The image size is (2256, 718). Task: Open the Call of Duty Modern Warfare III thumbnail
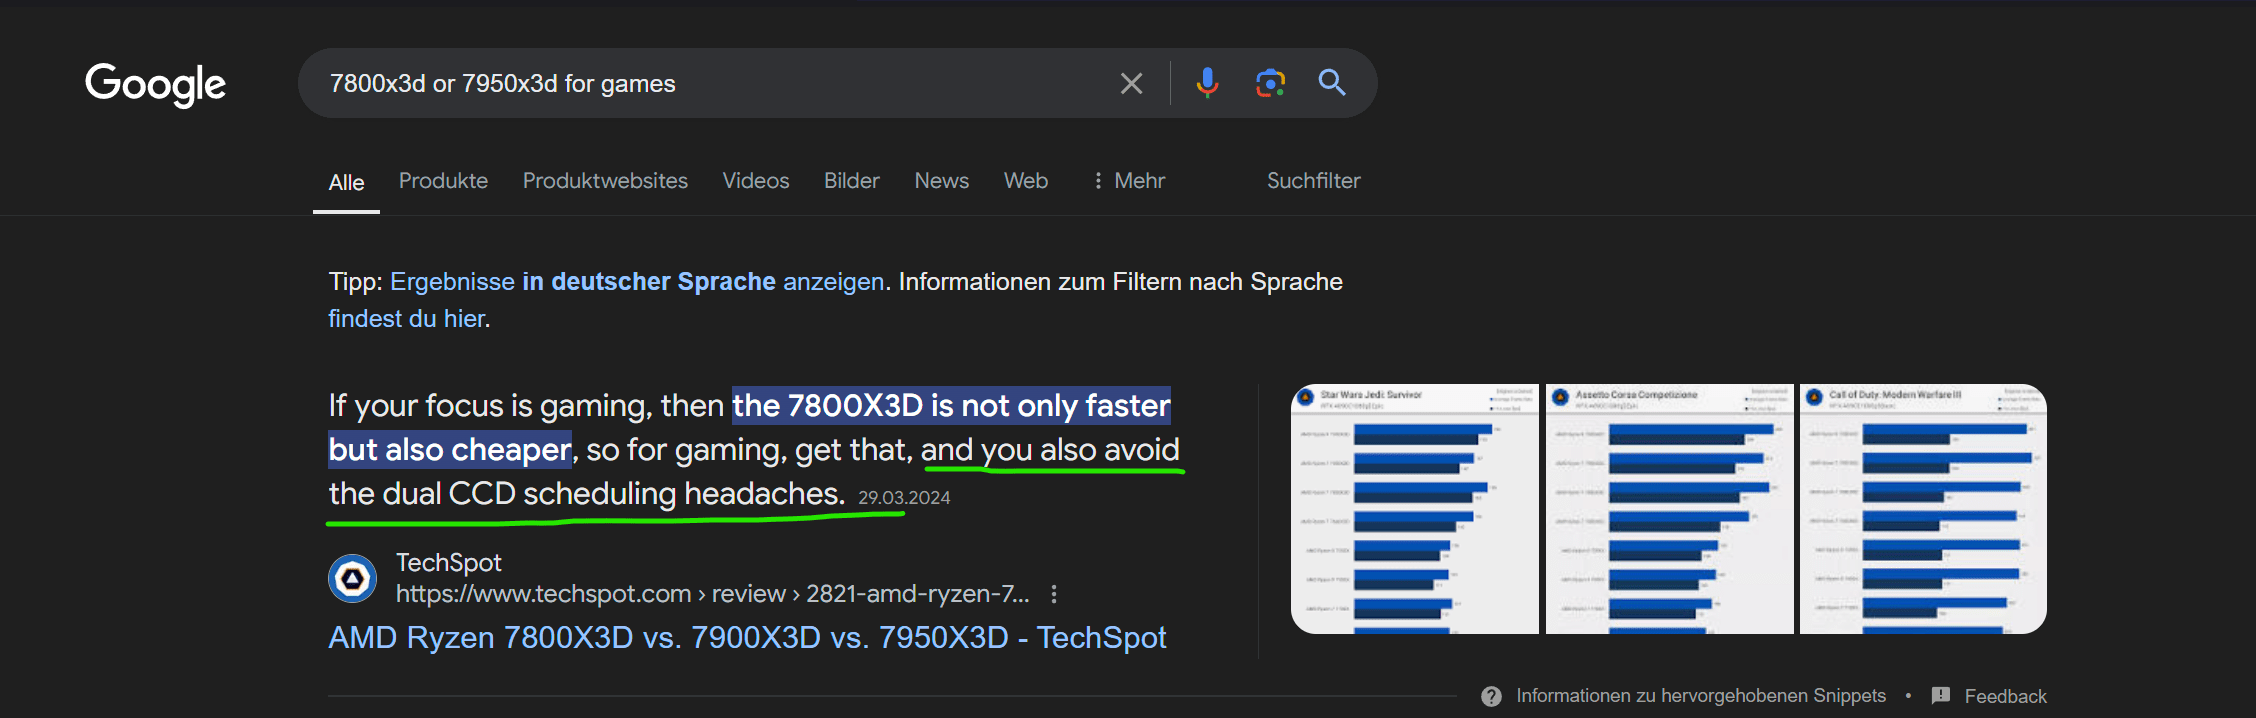(x=1923, y=509)
